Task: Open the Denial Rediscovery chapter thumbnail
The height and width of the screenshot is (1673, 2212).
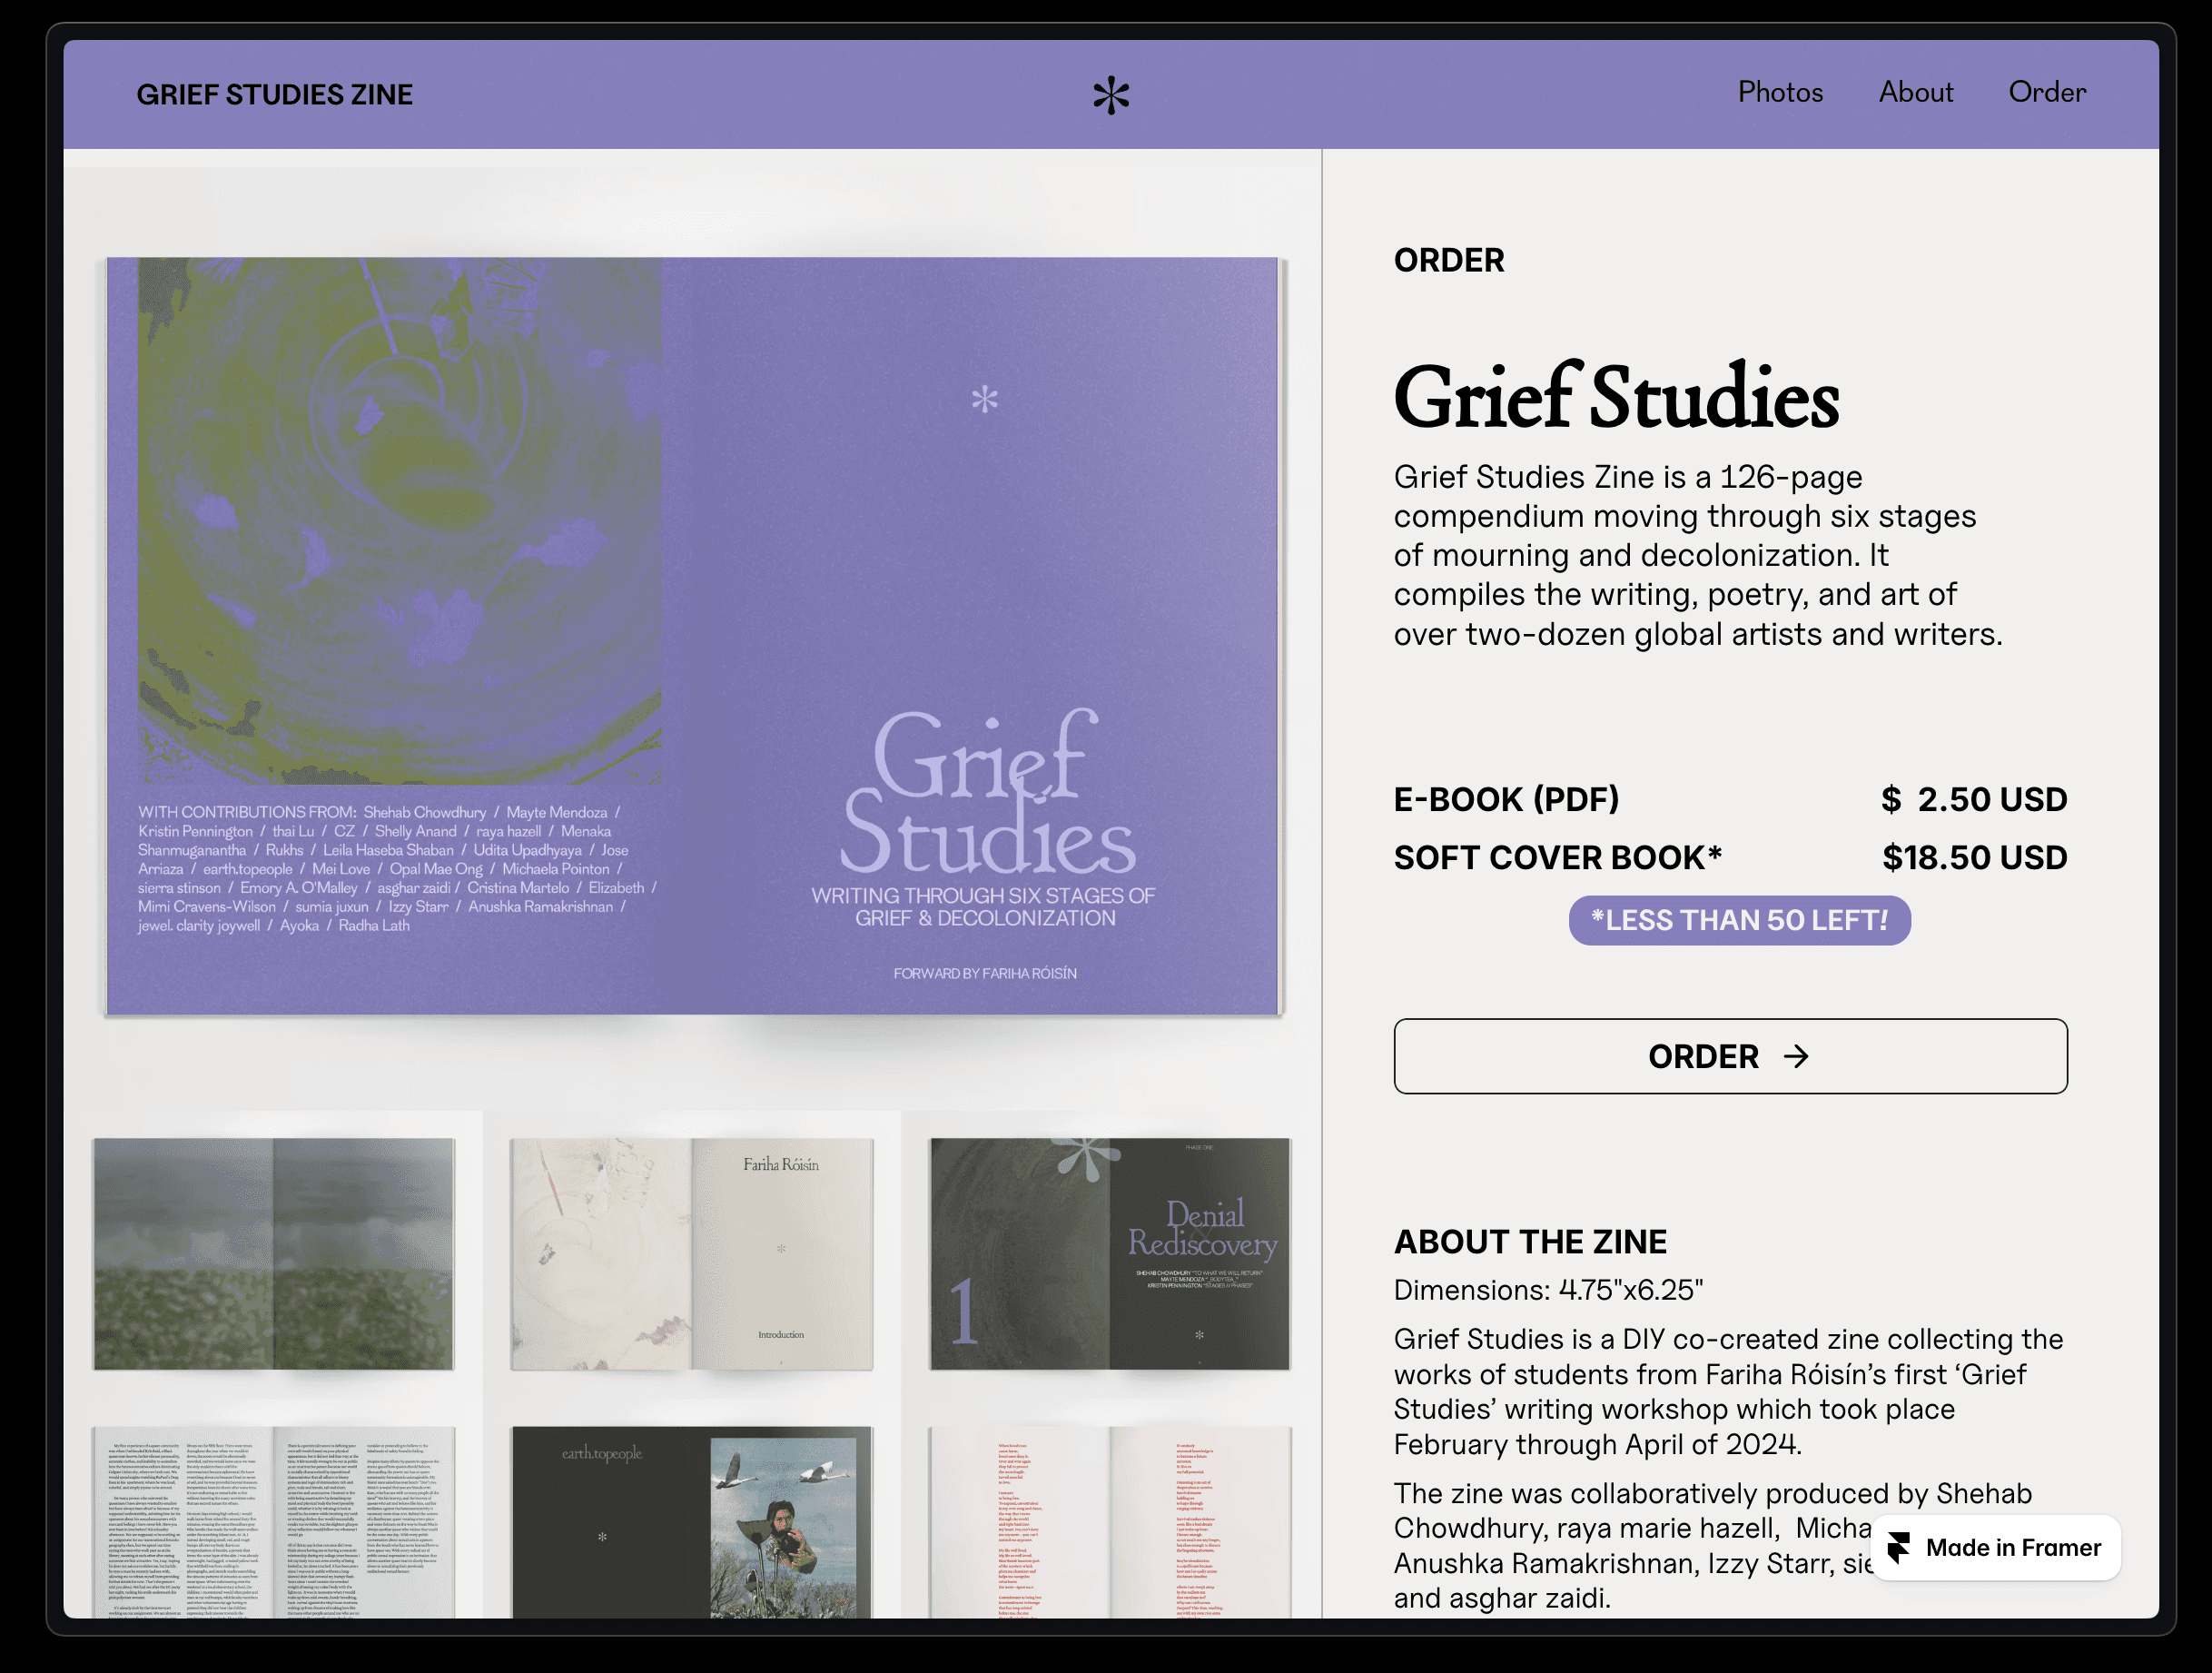Action: 1110,1253
